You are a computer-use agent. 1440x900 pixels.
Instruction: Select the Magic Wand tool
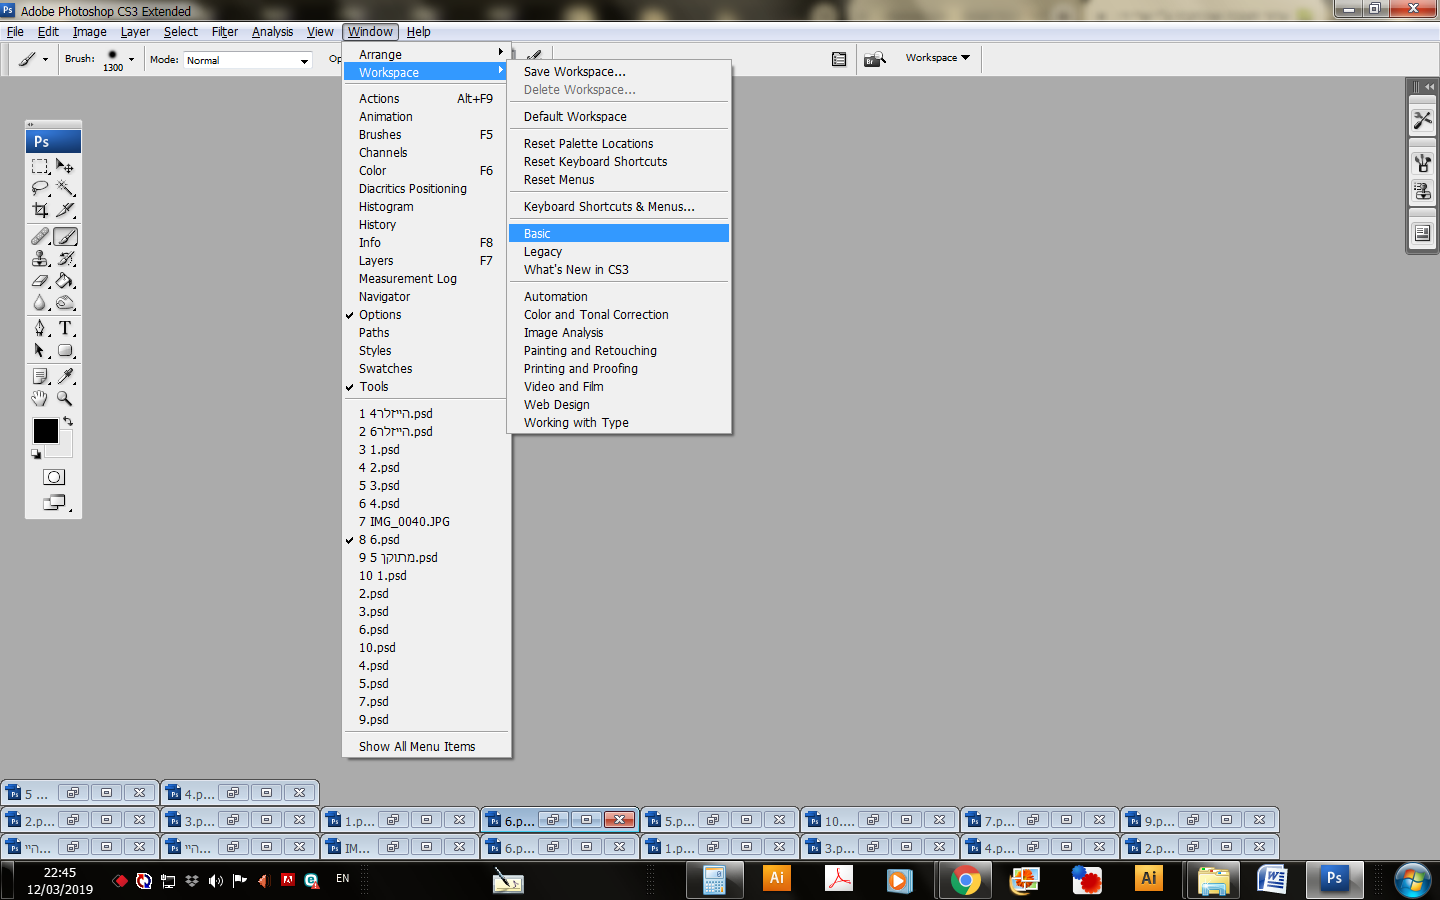(x=65, y=188)
